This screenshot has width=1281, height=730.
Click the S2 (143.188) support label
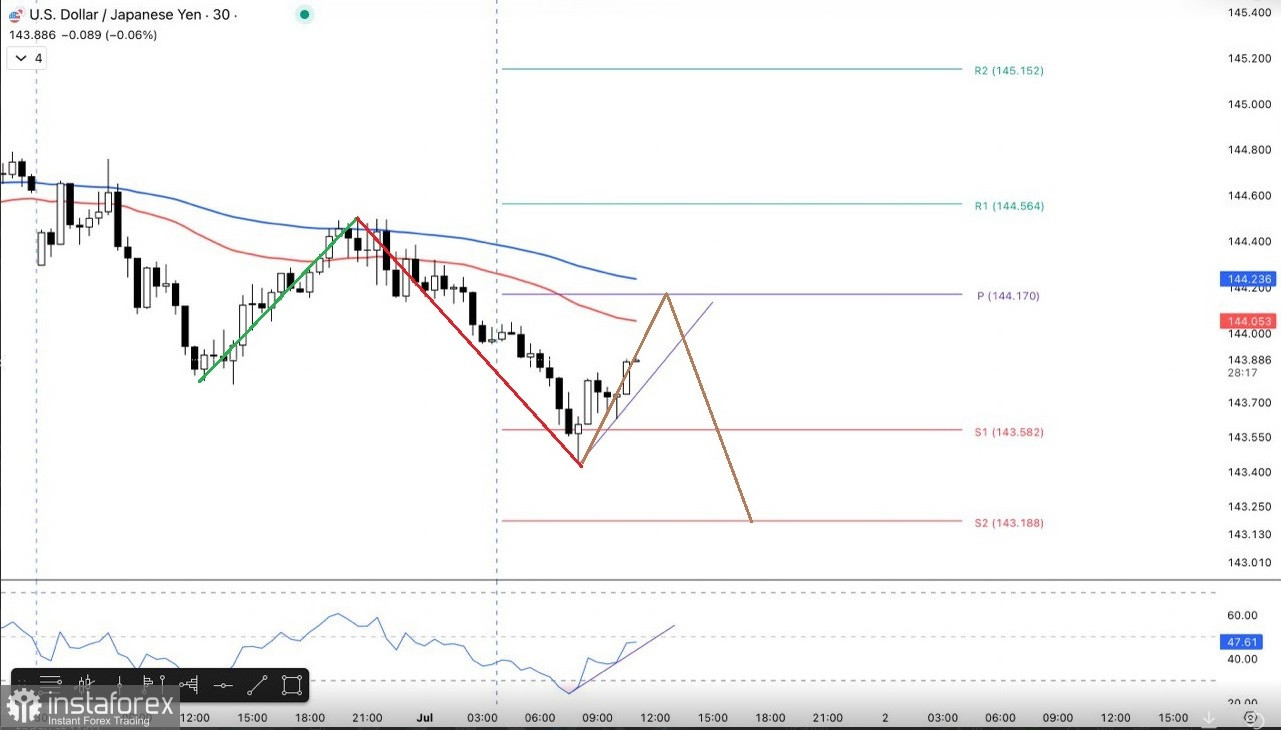click(x=1009, y=523)
